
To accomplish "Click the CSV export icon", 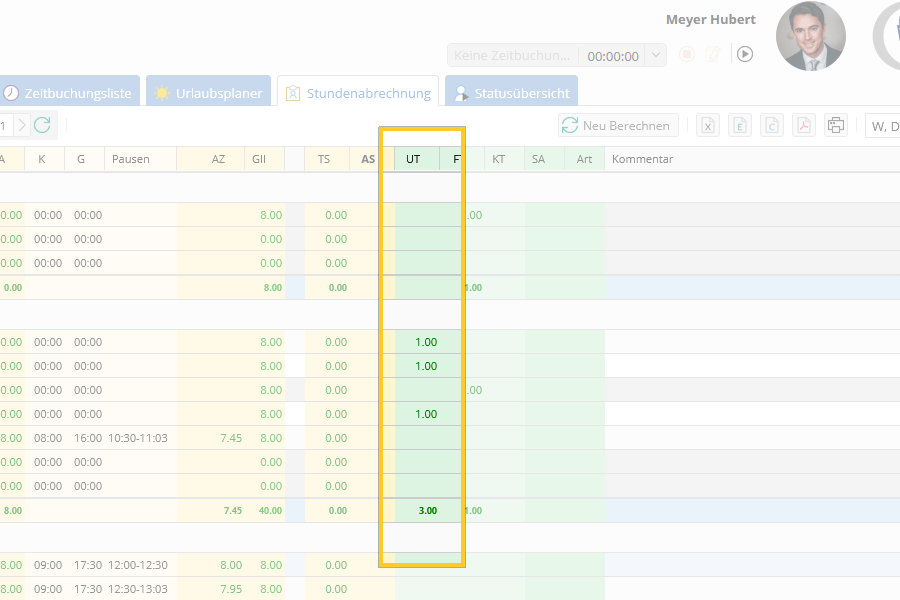I will (772, 125).
